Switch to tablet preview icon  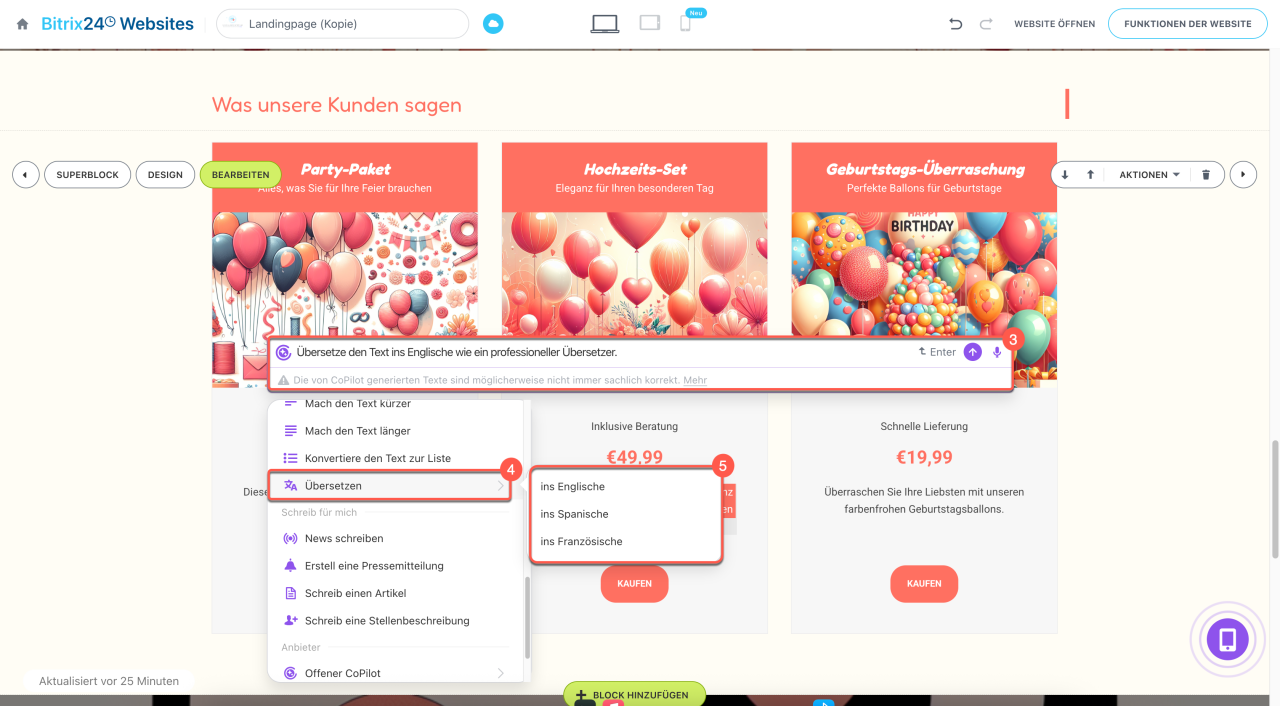pos(650,22)
